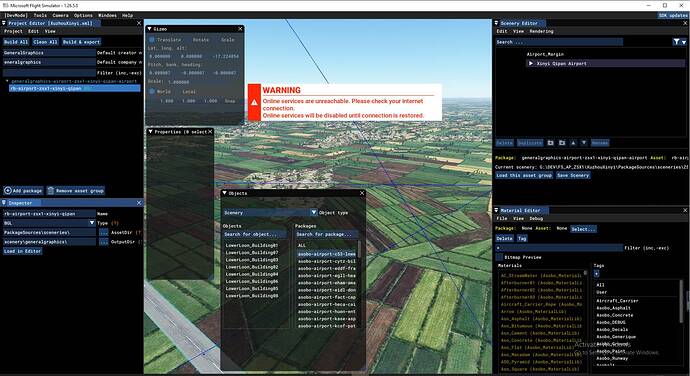690x376 pixels.
Task: Click the Scenery Editor filter funnel icon
Action: [x=676, y=42]
